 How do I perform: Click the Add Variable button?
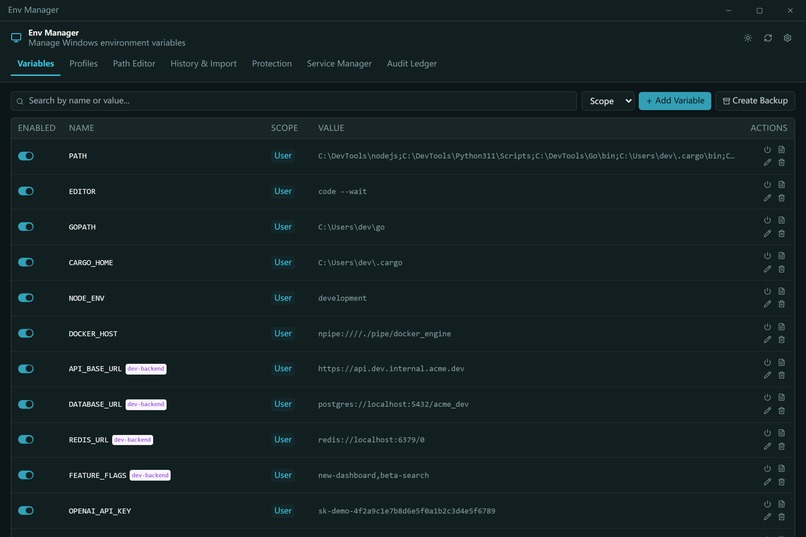click(675, 101)
